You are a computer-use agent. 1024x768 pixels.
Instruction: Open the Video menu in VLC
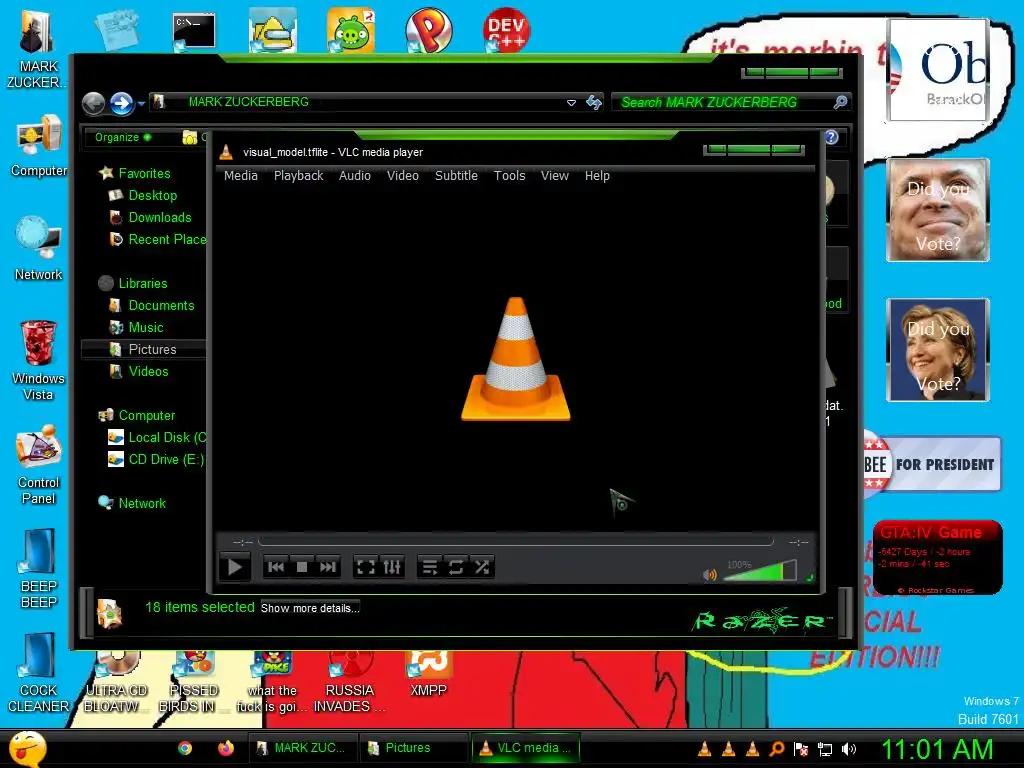403,176
